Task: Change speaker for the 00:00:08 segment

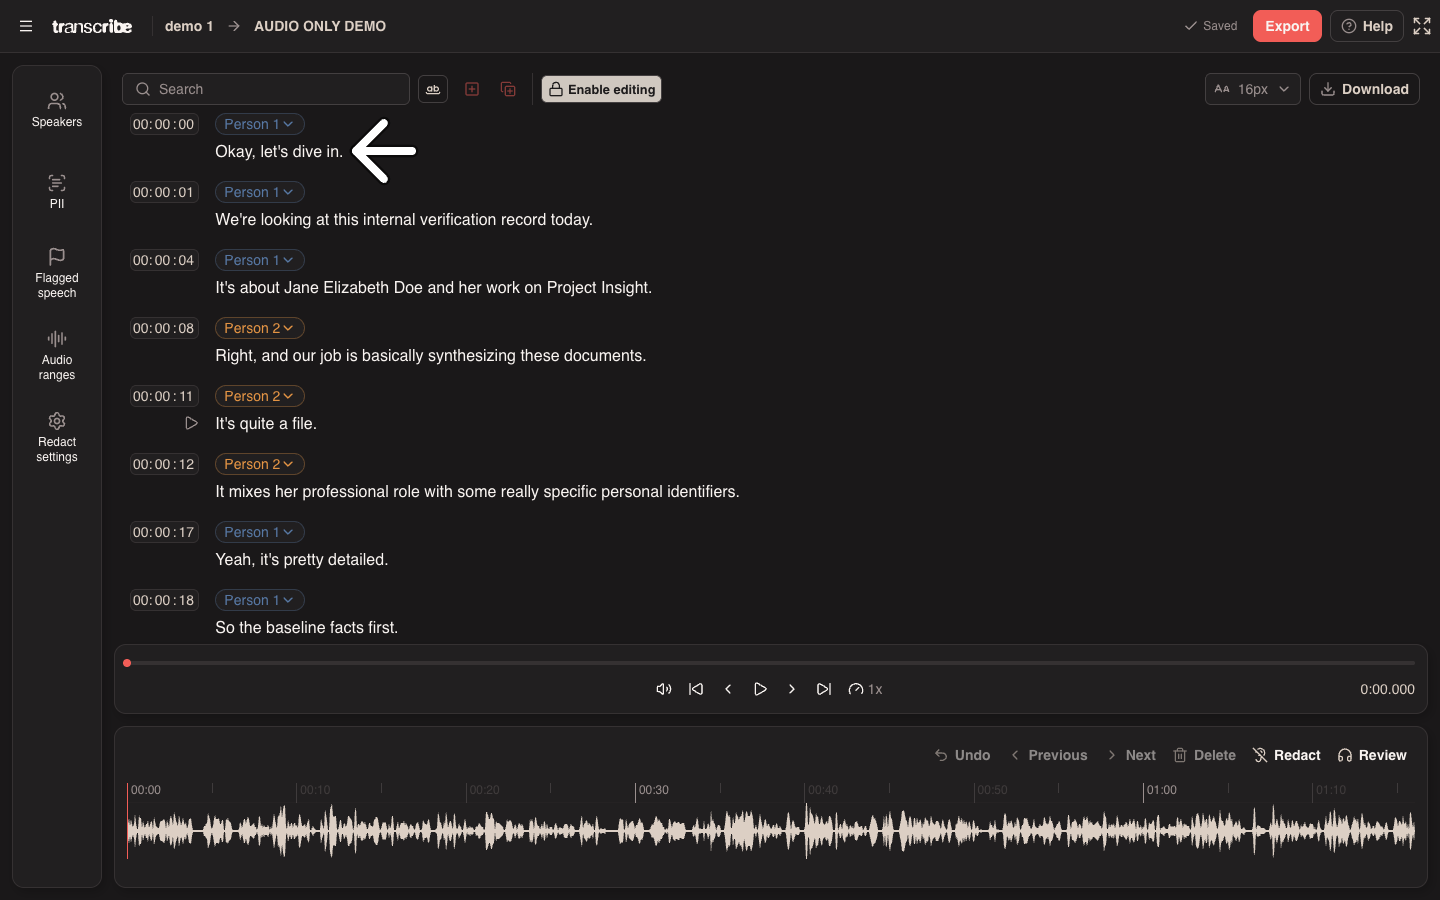Action: [259, 328]
